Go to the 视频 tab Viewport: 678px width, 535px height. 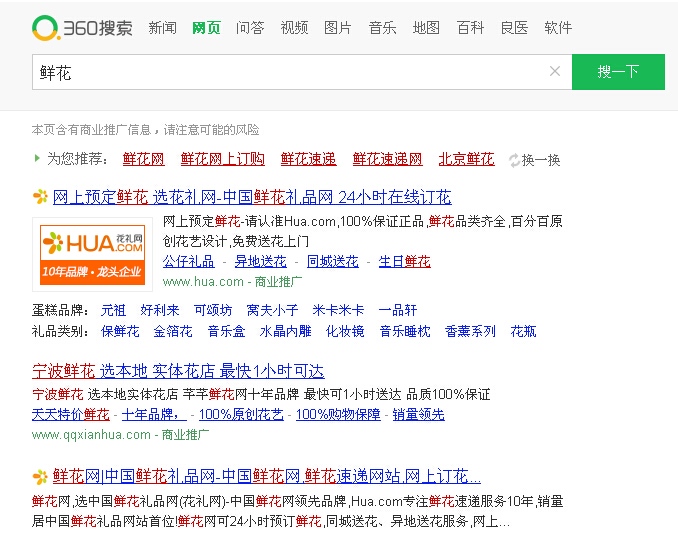294,28
